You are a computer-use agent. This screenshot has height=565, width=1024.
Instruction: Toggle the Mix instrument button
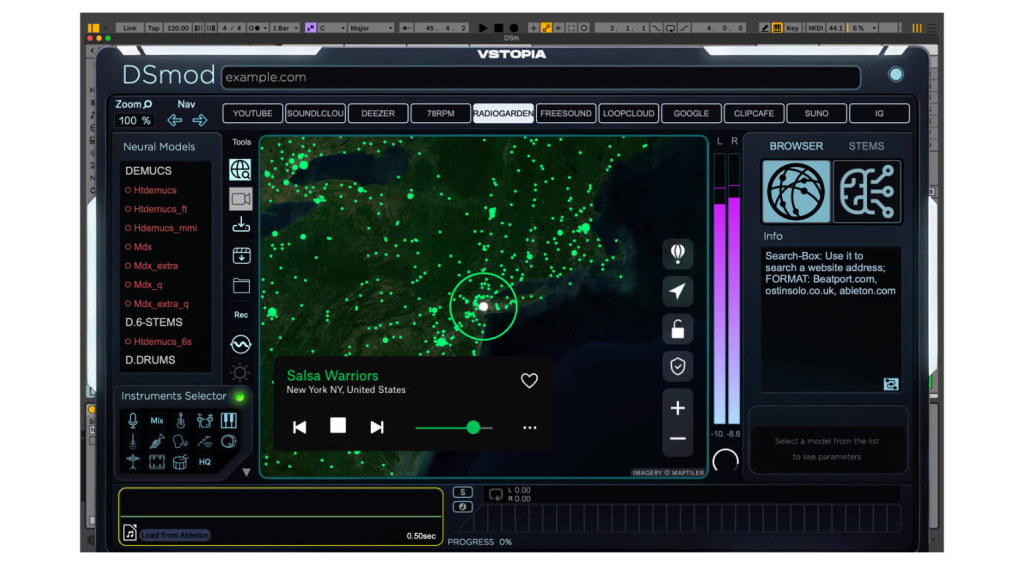click(157, 421)
